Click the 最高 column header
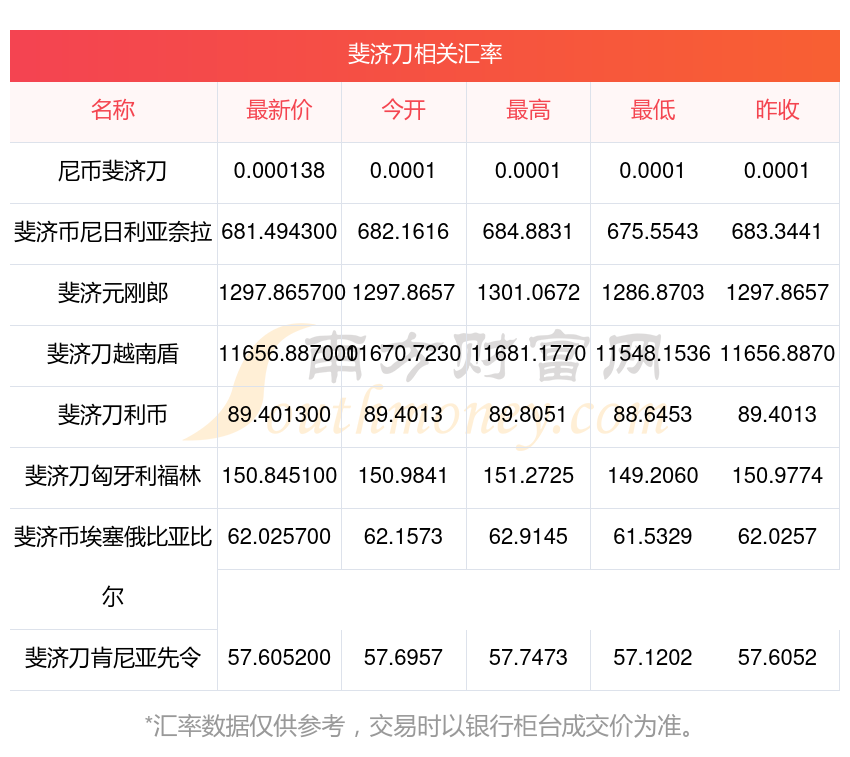Screen dimensions: 850x757 pyautogui.click(x=528, y=110)
